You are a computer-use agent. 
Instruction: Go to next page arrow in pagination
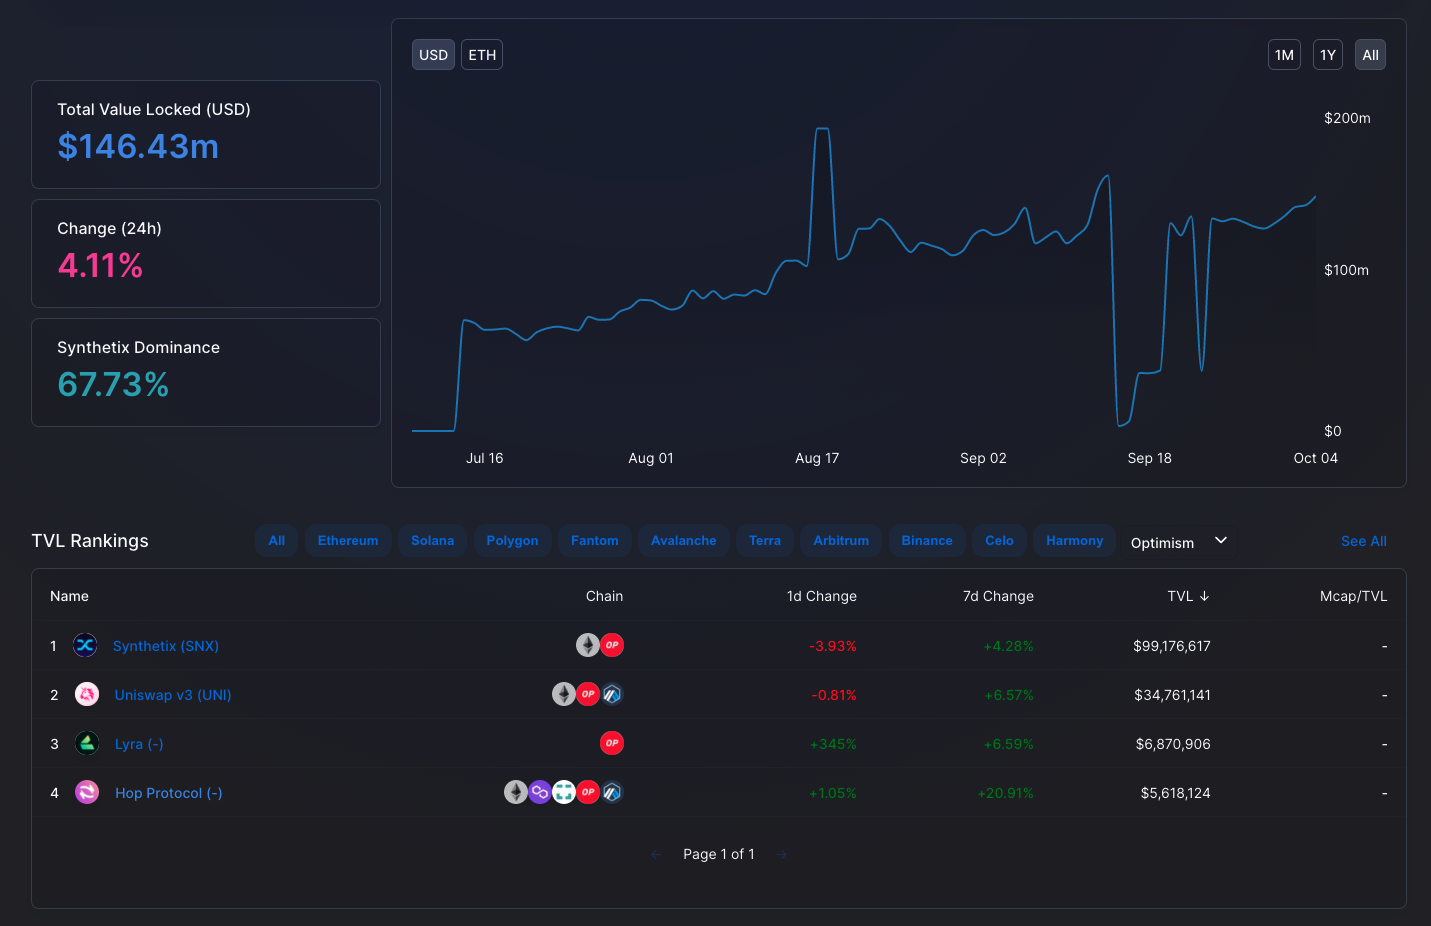(x=782, y=854)
